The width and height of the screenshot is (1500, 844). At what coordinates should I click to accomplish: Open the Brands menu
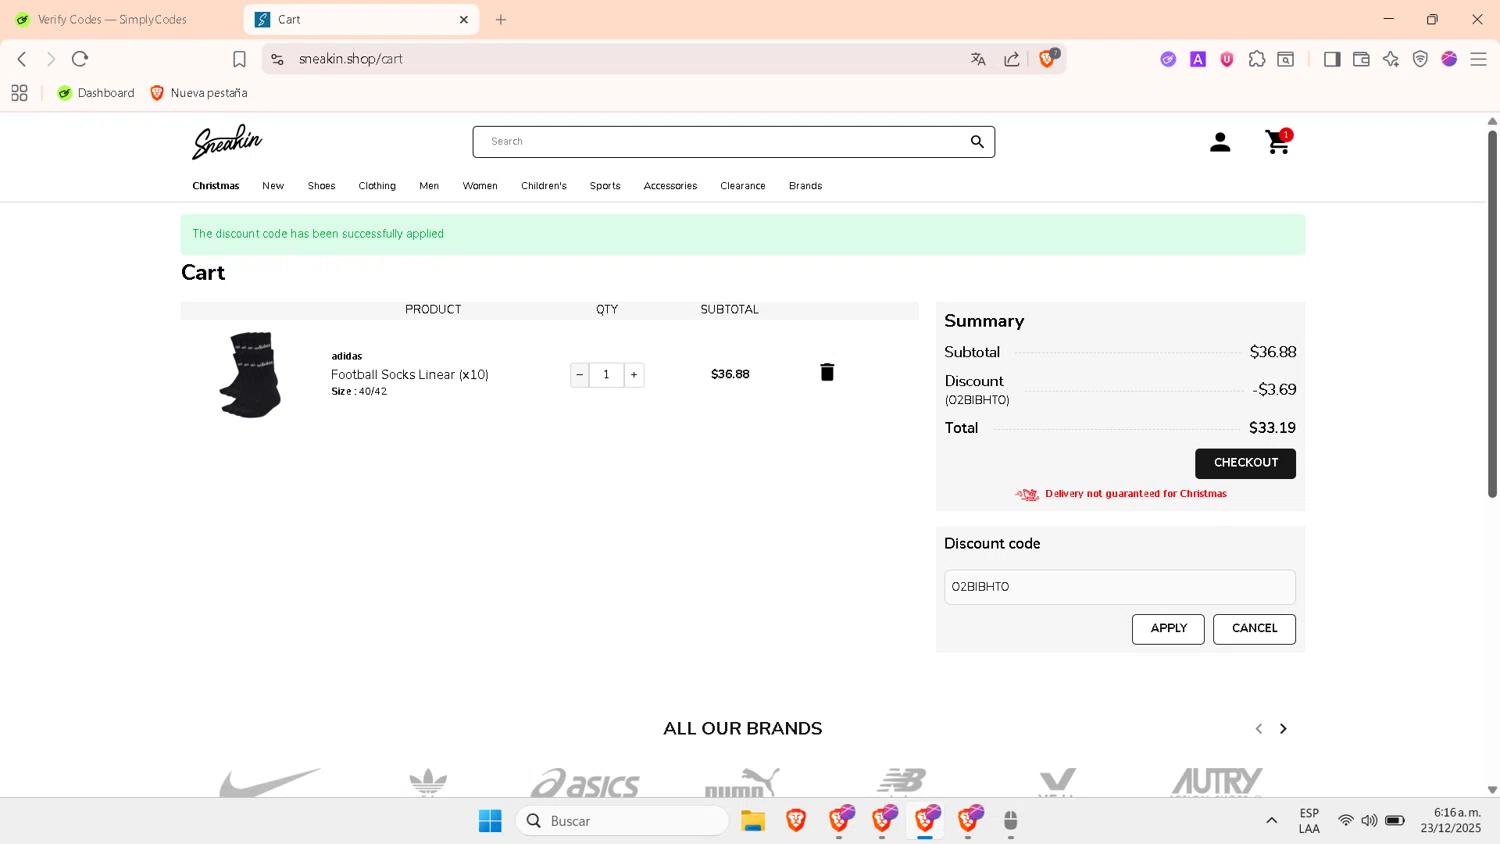[x=805, y=186]
